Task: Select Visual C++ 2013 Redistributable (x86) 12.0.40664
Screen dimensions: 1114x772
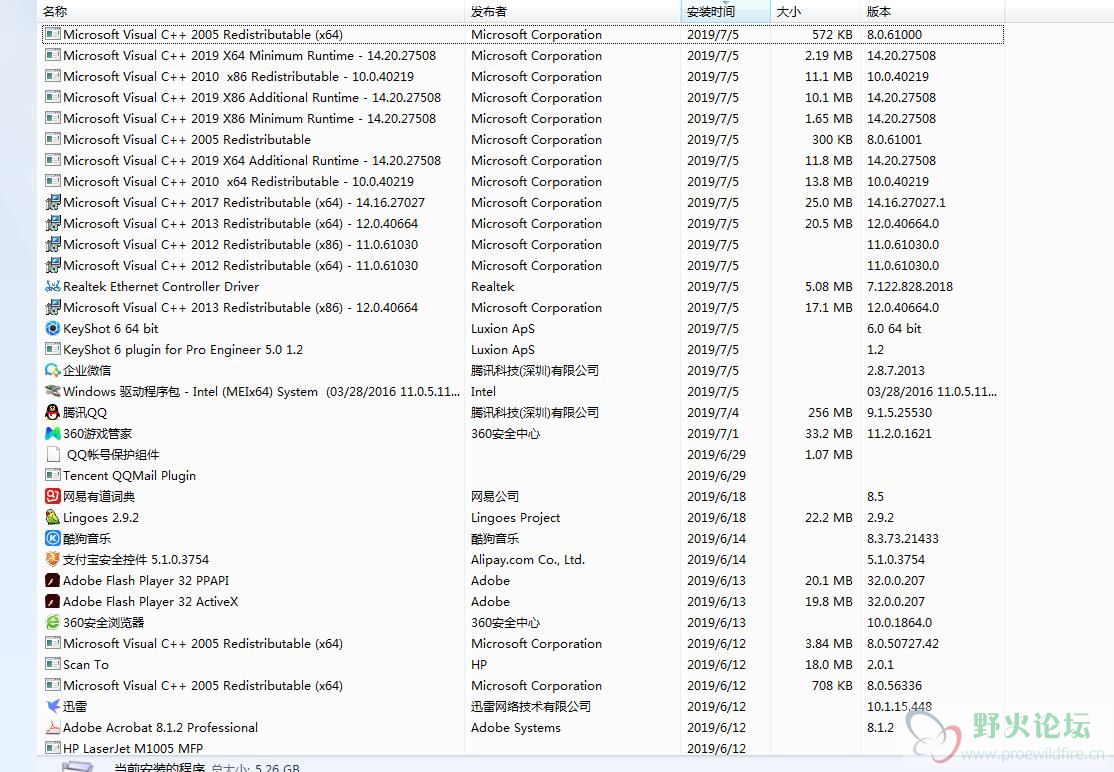Action: 522,308
